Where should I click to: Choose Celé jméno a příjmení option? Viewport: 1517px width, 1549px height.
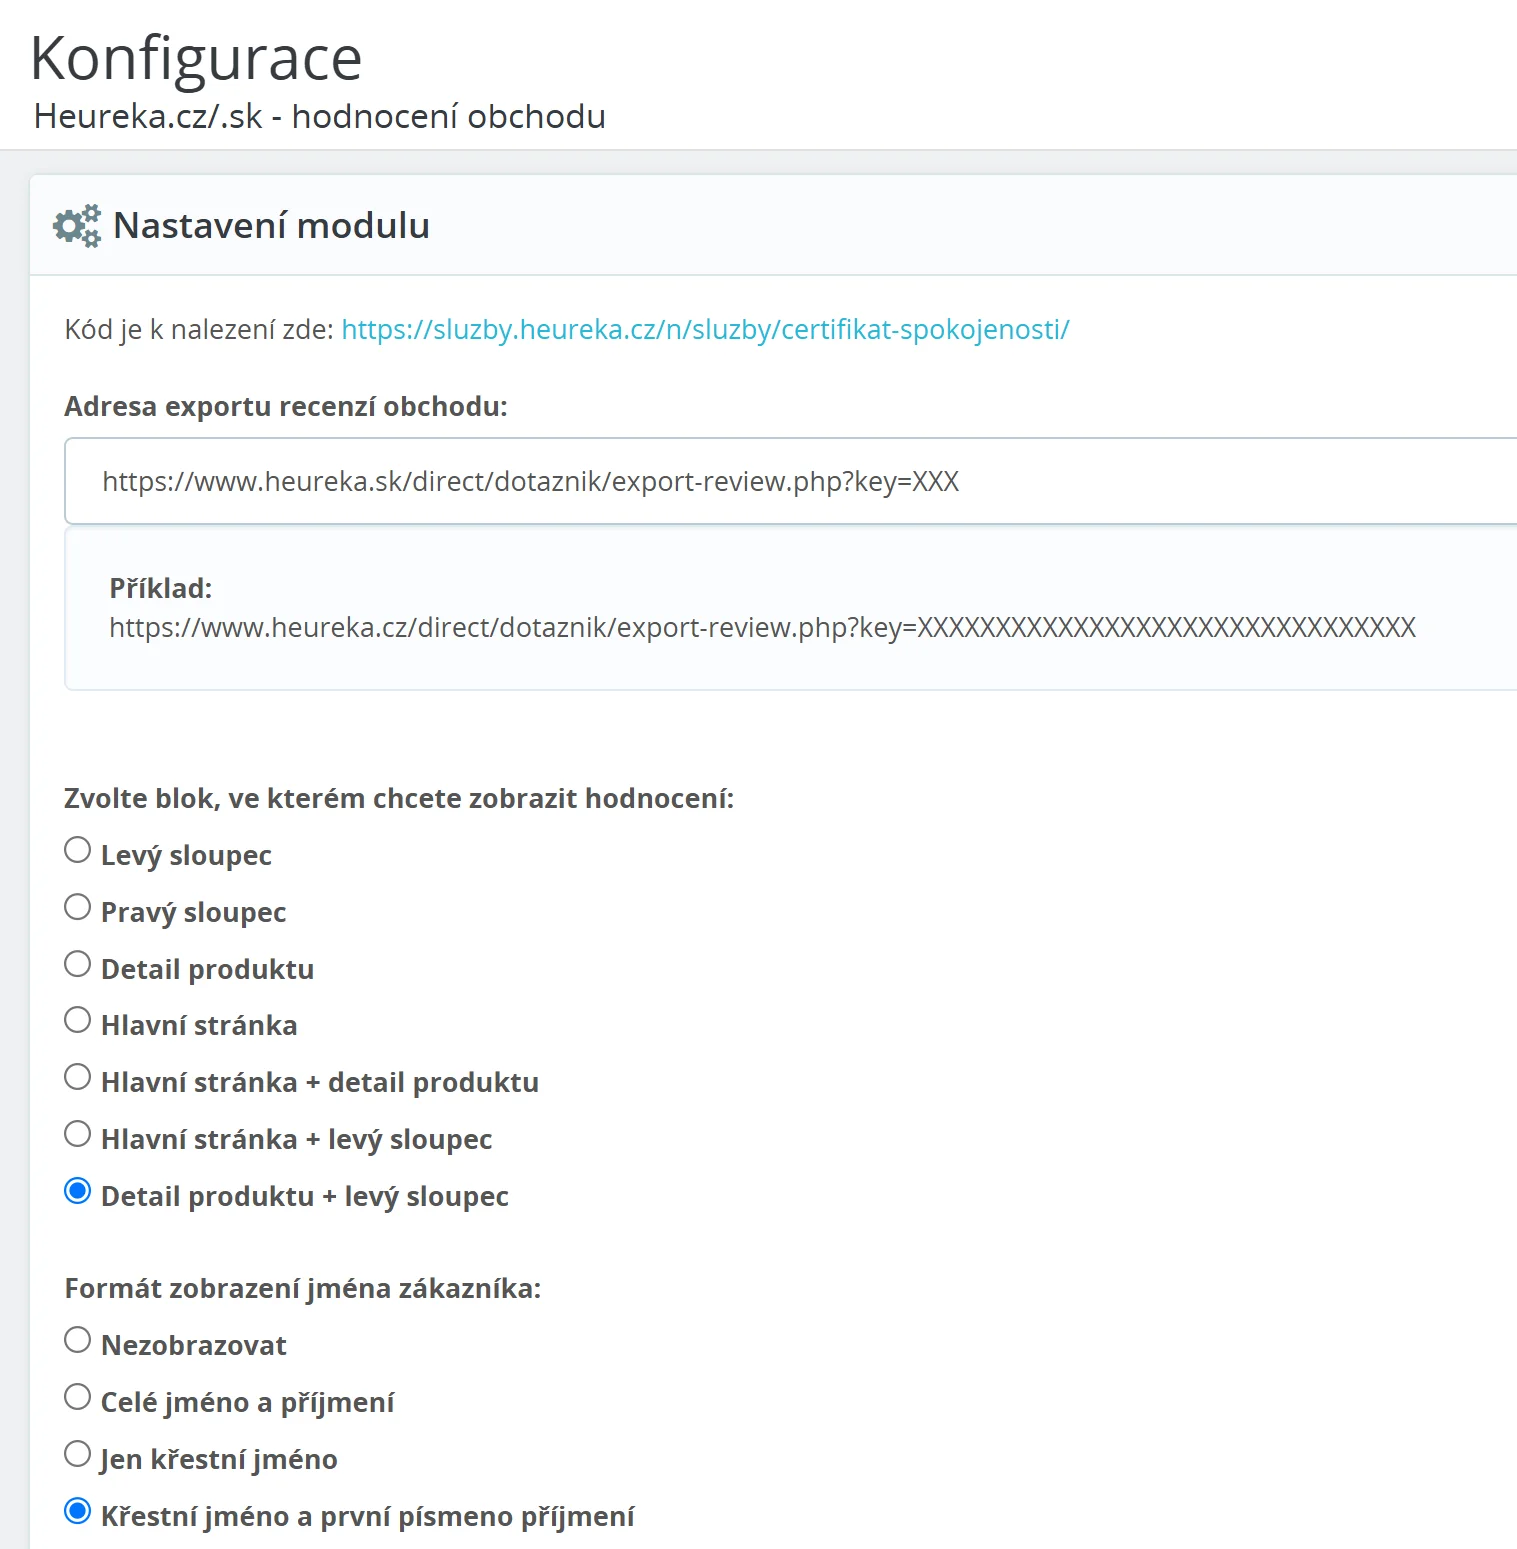pos(78,1398)
